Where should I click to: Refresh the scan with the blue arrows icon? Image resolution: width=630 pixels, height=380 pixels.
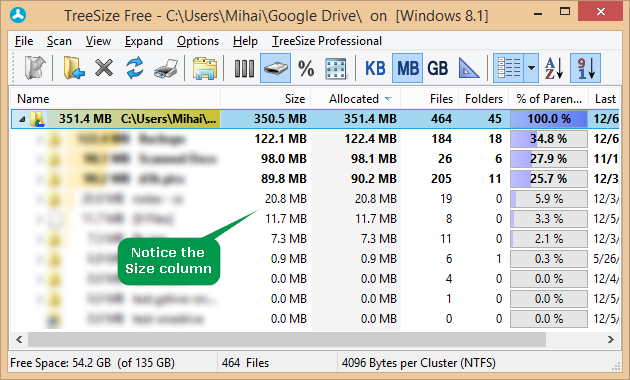point(135,67)
